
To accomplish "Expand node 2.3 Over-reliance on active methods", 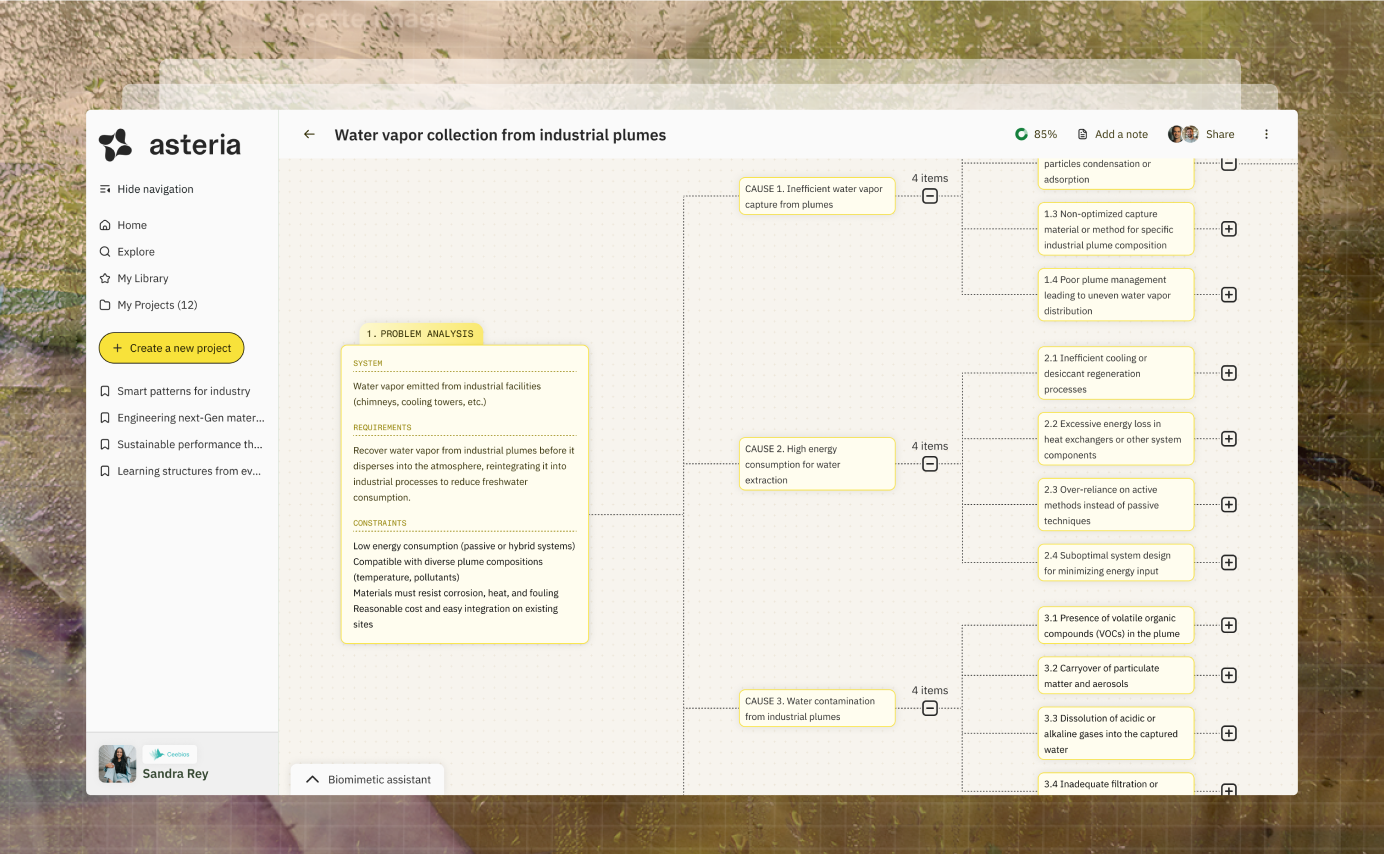I will (x=1229, y=505).
